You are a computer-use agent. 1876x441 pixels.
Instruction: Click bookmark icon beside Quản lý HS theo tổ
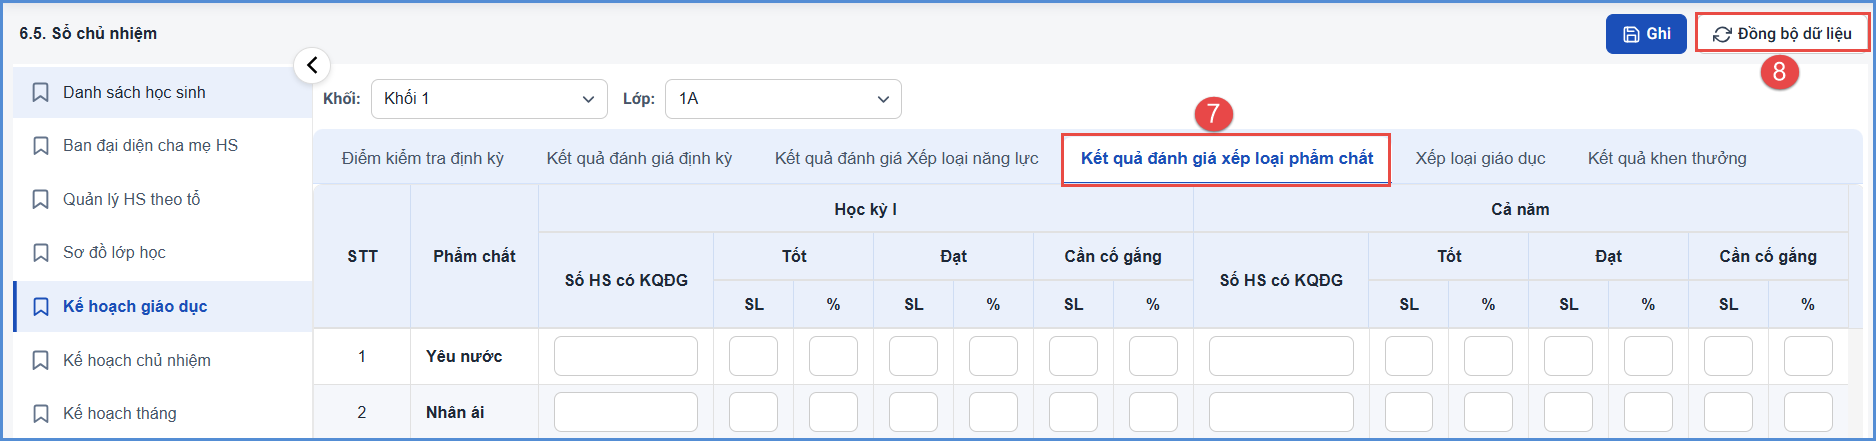pos(41,199)
